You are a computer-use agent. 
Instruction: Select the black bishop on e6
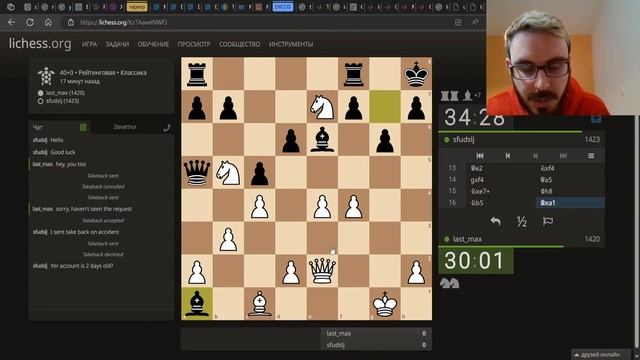click(322, 139)
